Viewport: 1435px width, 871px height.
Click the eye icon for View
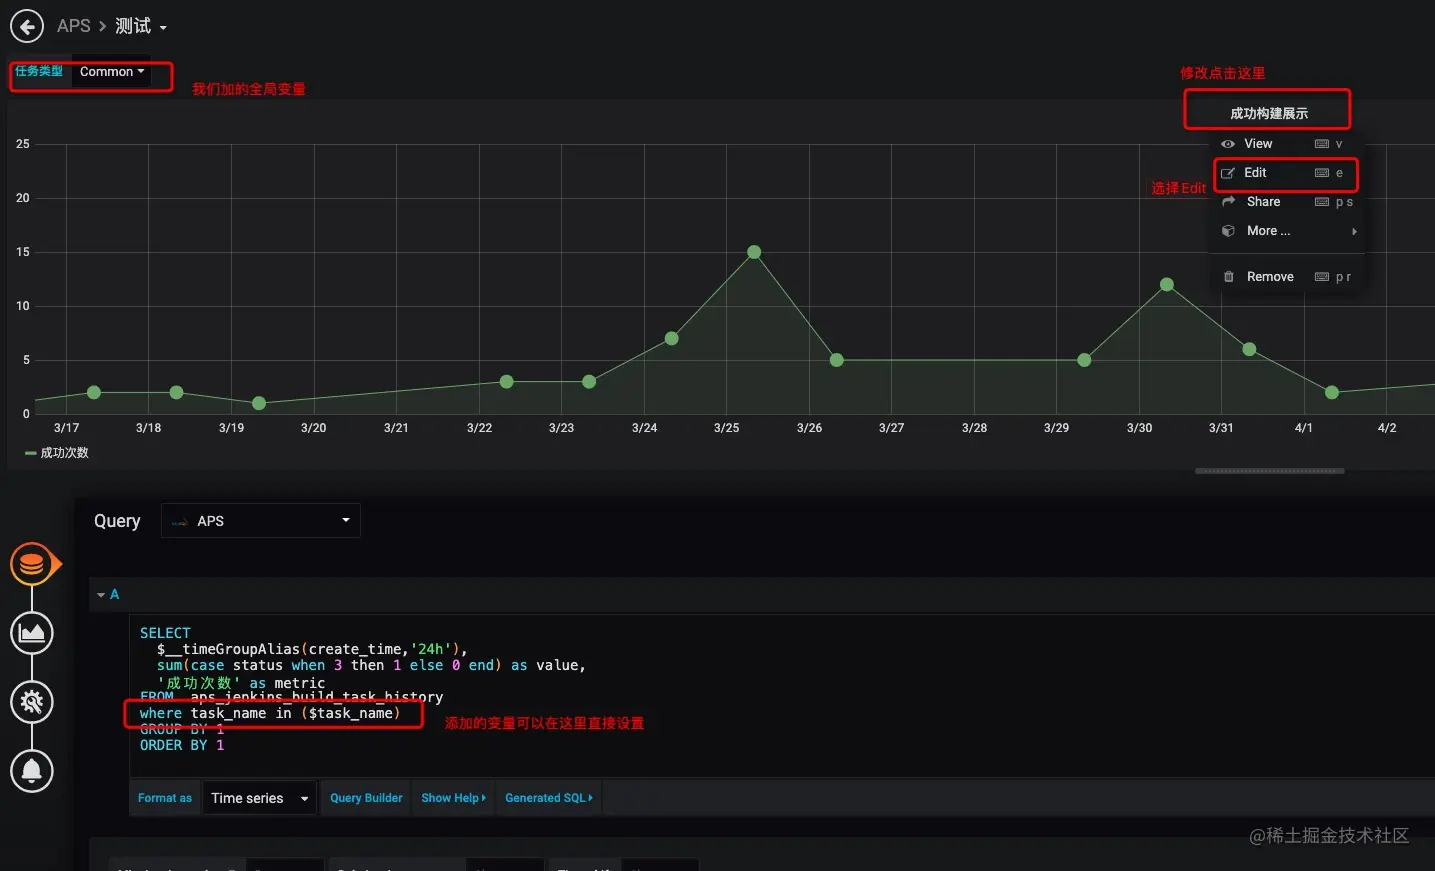(x=1228, y=144)
